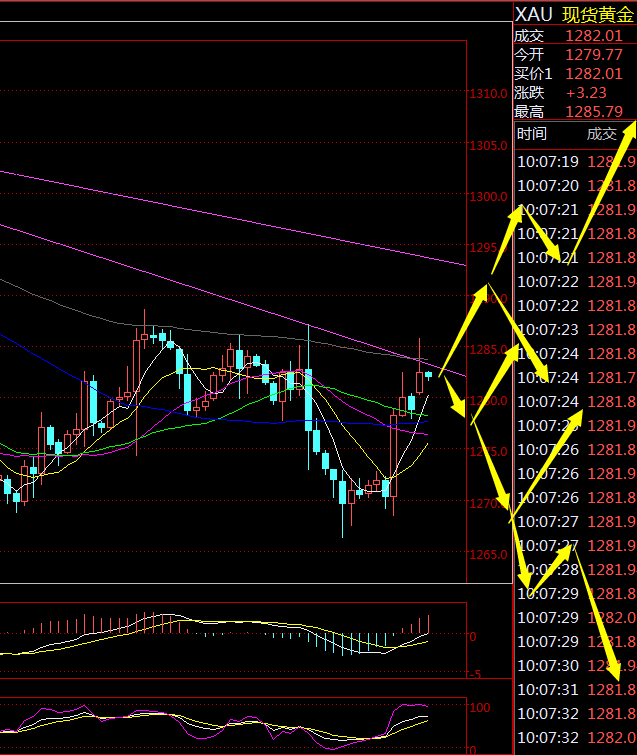
Task: Select the 10:07:30 tick row
Action: coord(575,665)
